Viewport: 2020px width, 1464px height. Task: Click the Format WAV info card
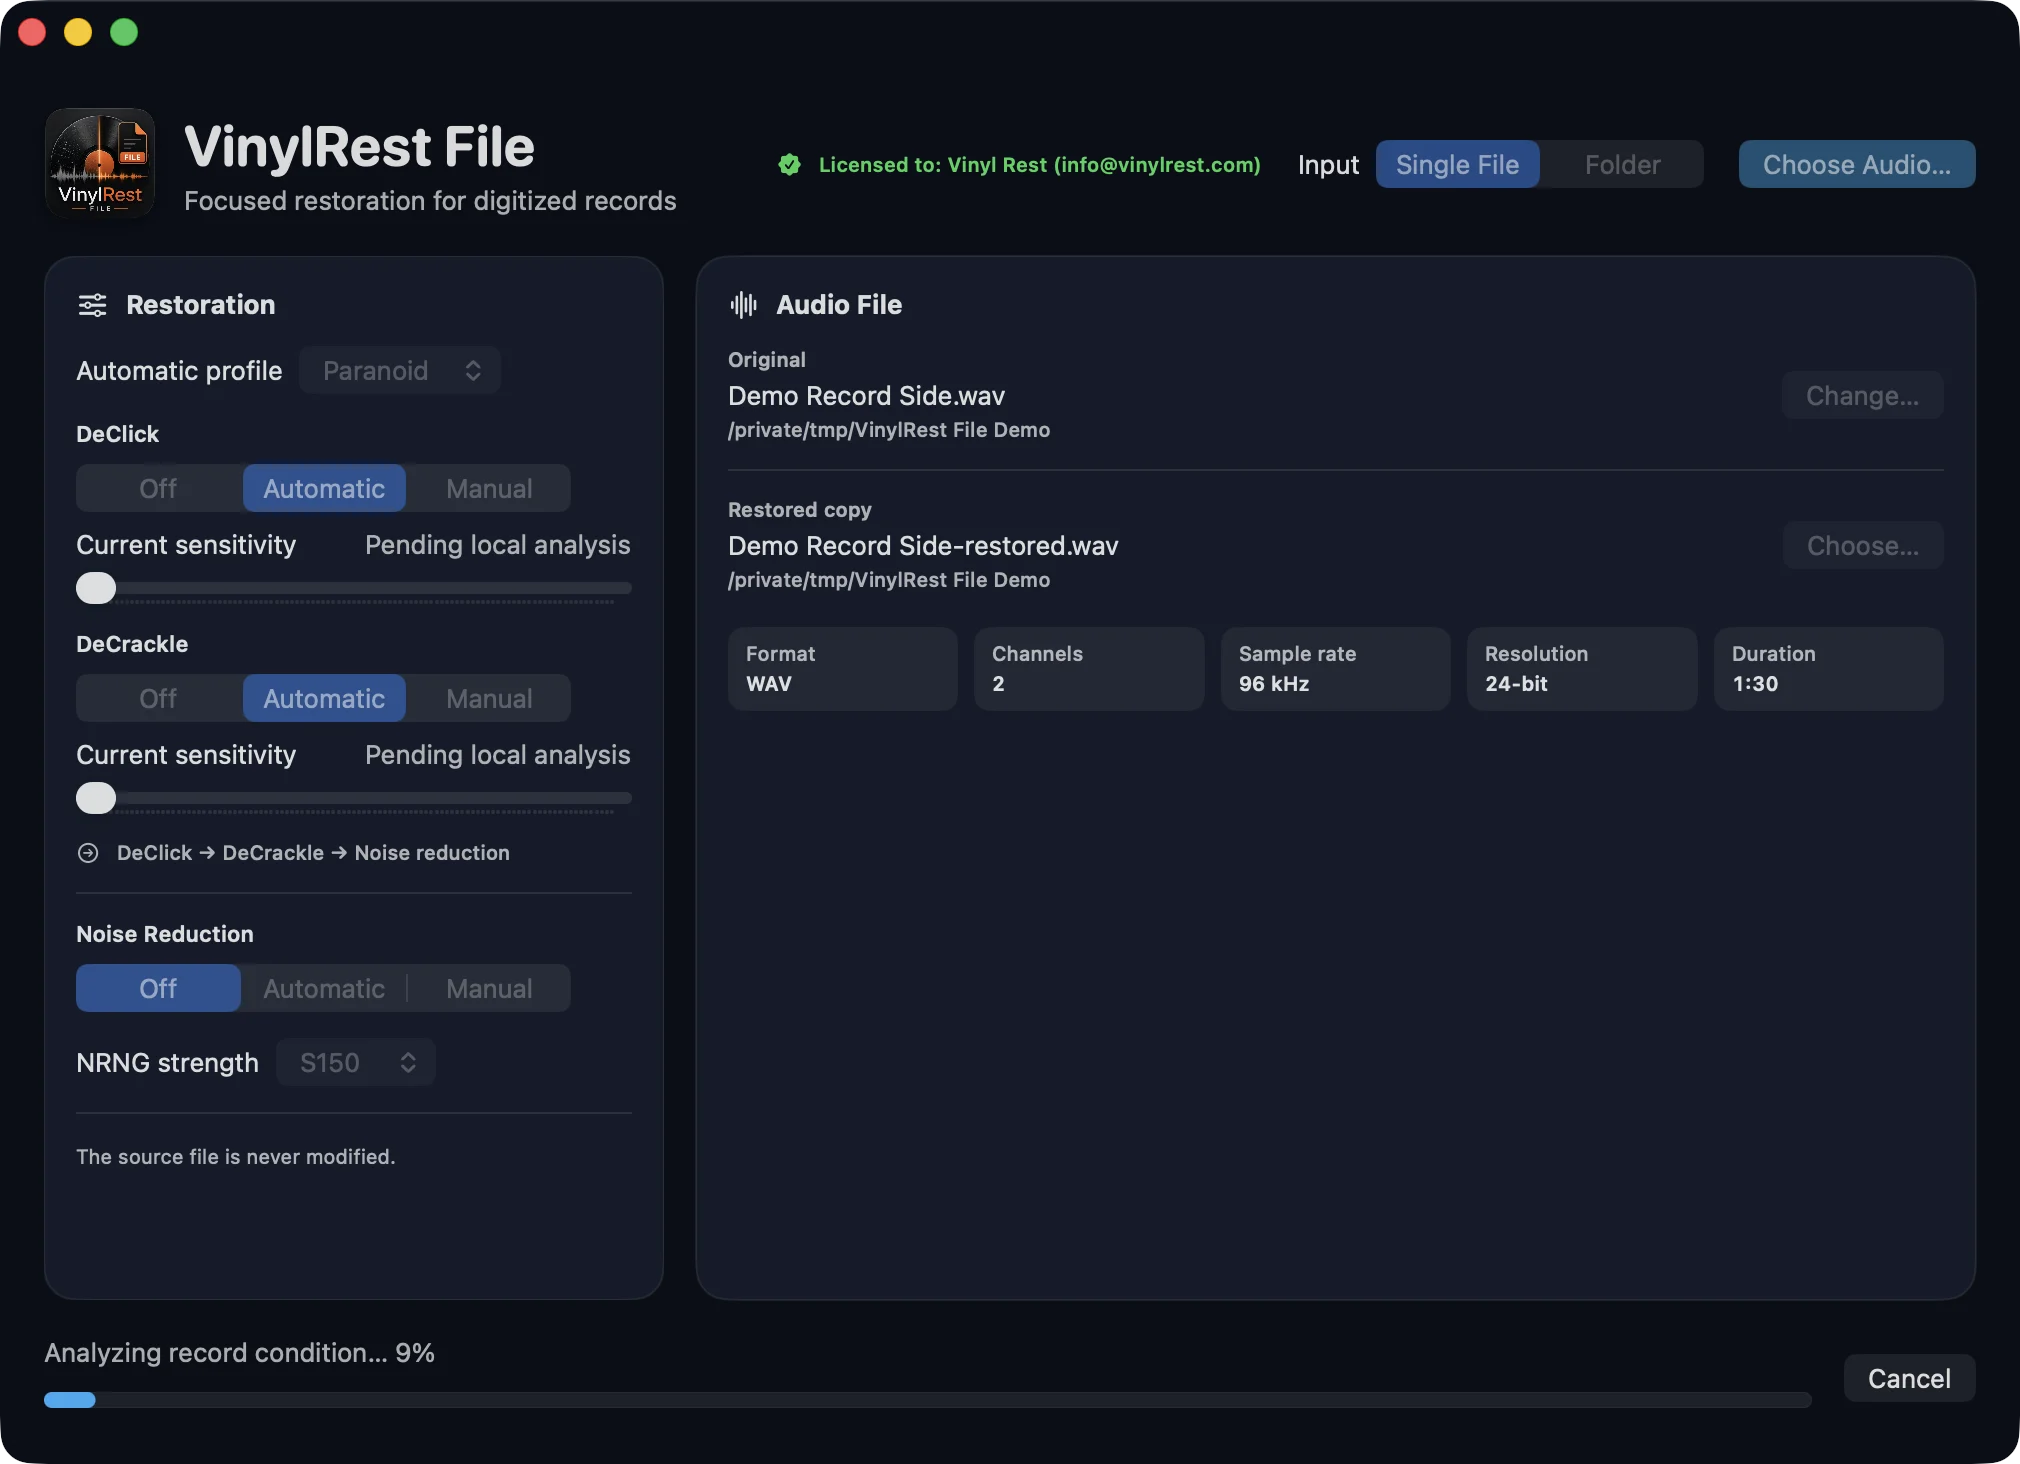click(843, 669)
